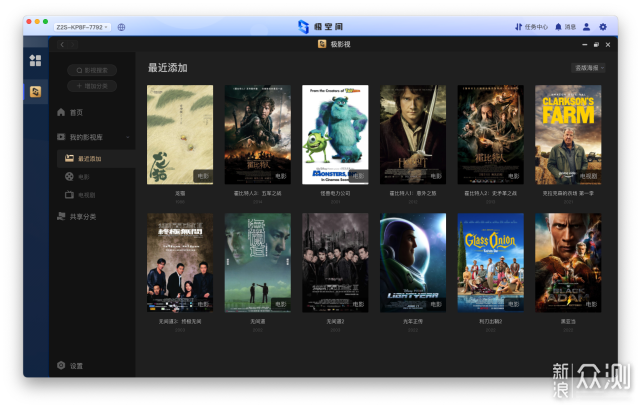The image size is (641, 408).
Task: Restore the 极影视 inner window
Action: (596, 45)
